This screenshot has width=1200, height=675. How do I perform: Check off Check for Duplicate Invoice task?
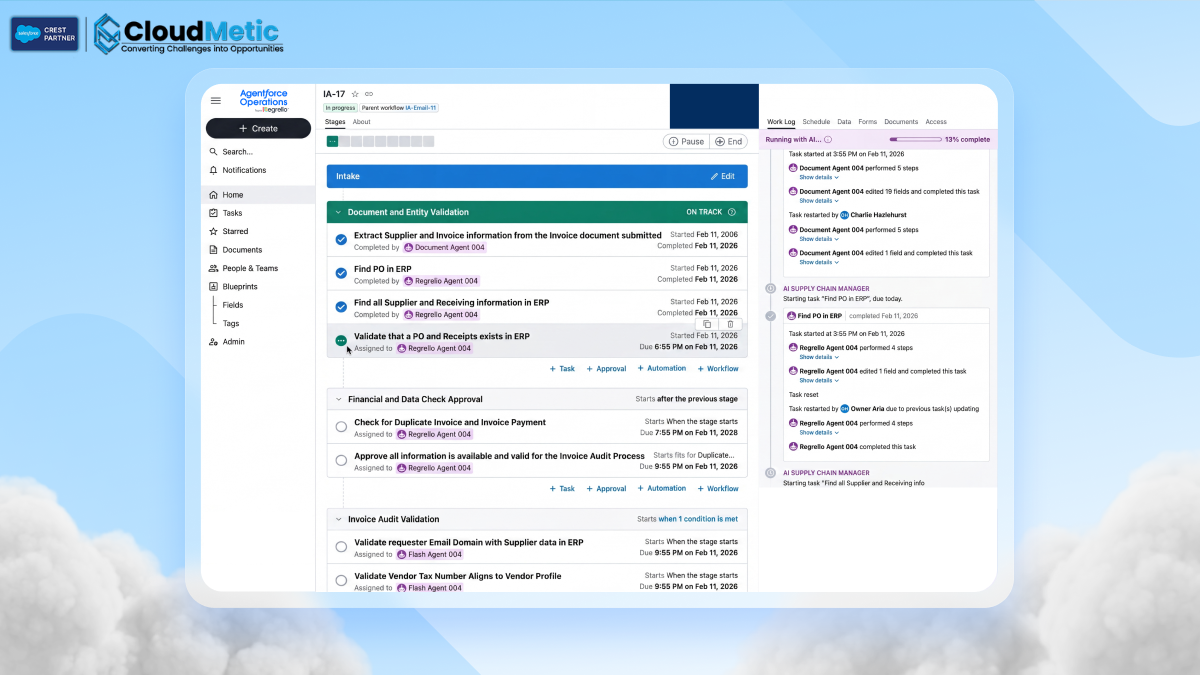pyautogui.click(x=341, y=427)
